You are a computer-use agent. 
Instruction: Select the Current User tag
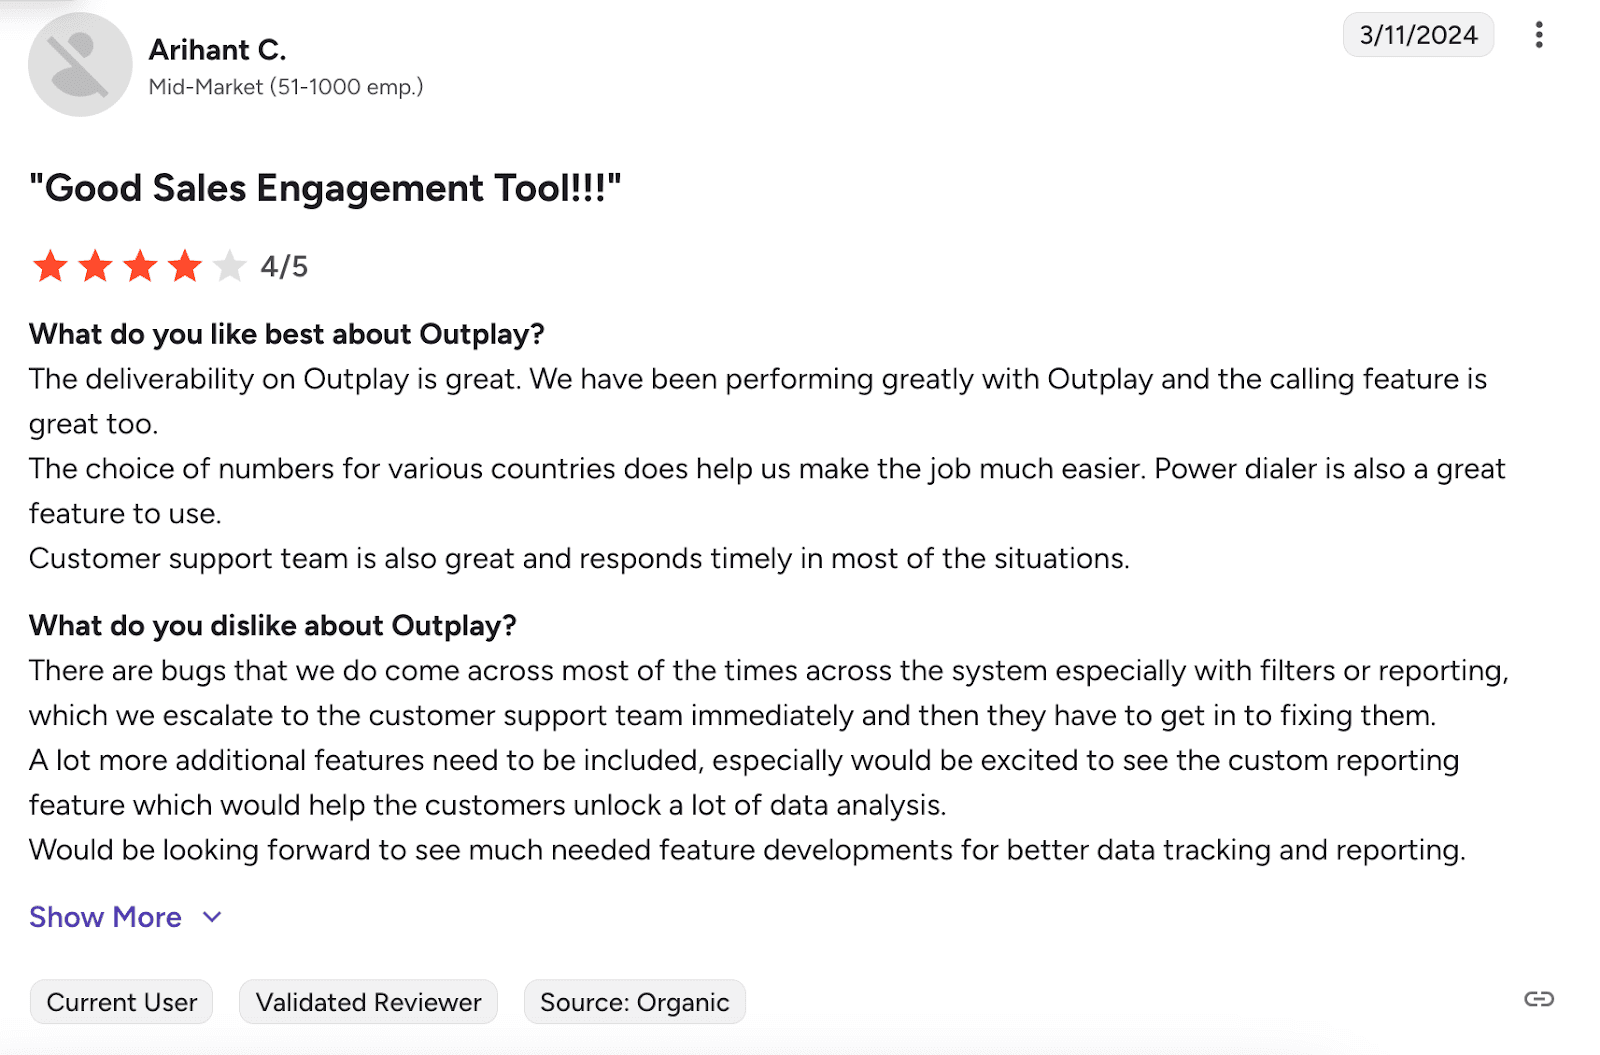(122, 1002)
